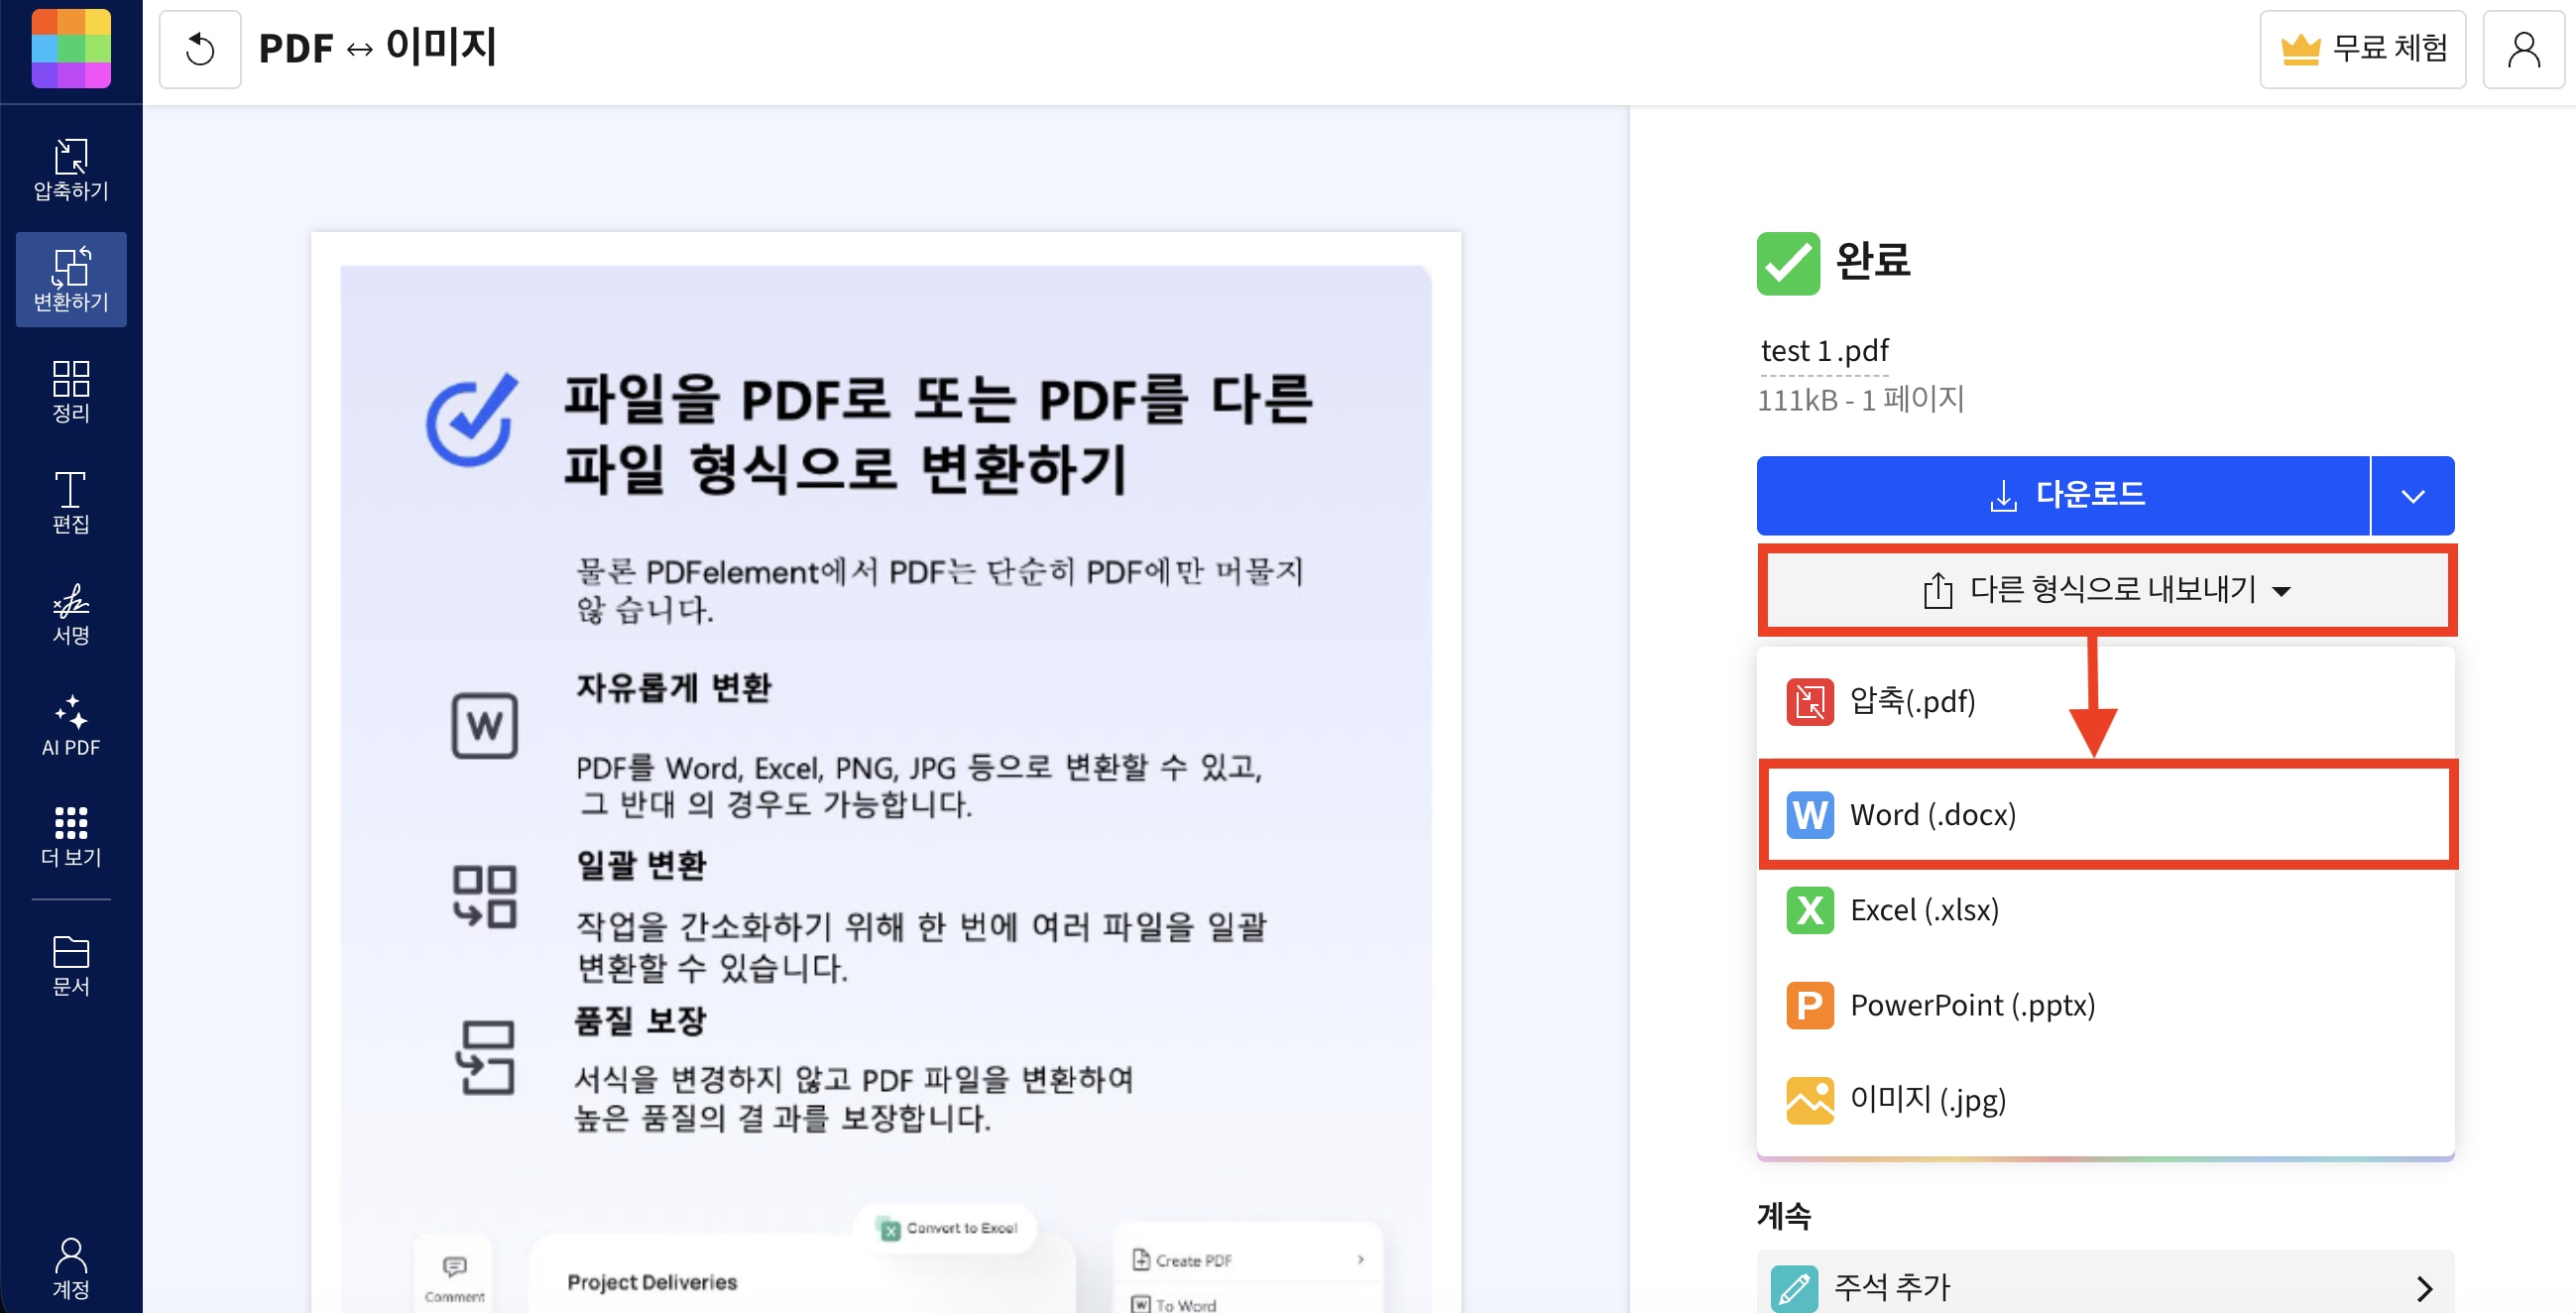Screen dimensions: 2576x1313
Task: Click the 무료 체험 free trial button
Action: pyautogui.click(x=2362, y=49)
